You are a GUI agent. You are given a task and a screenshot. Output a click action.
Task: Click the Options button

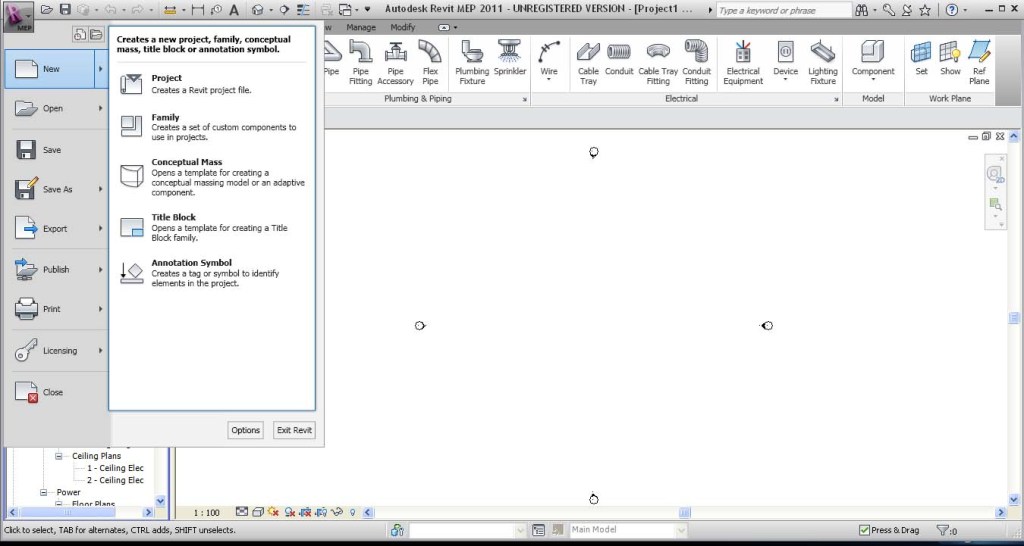[245, 430]
